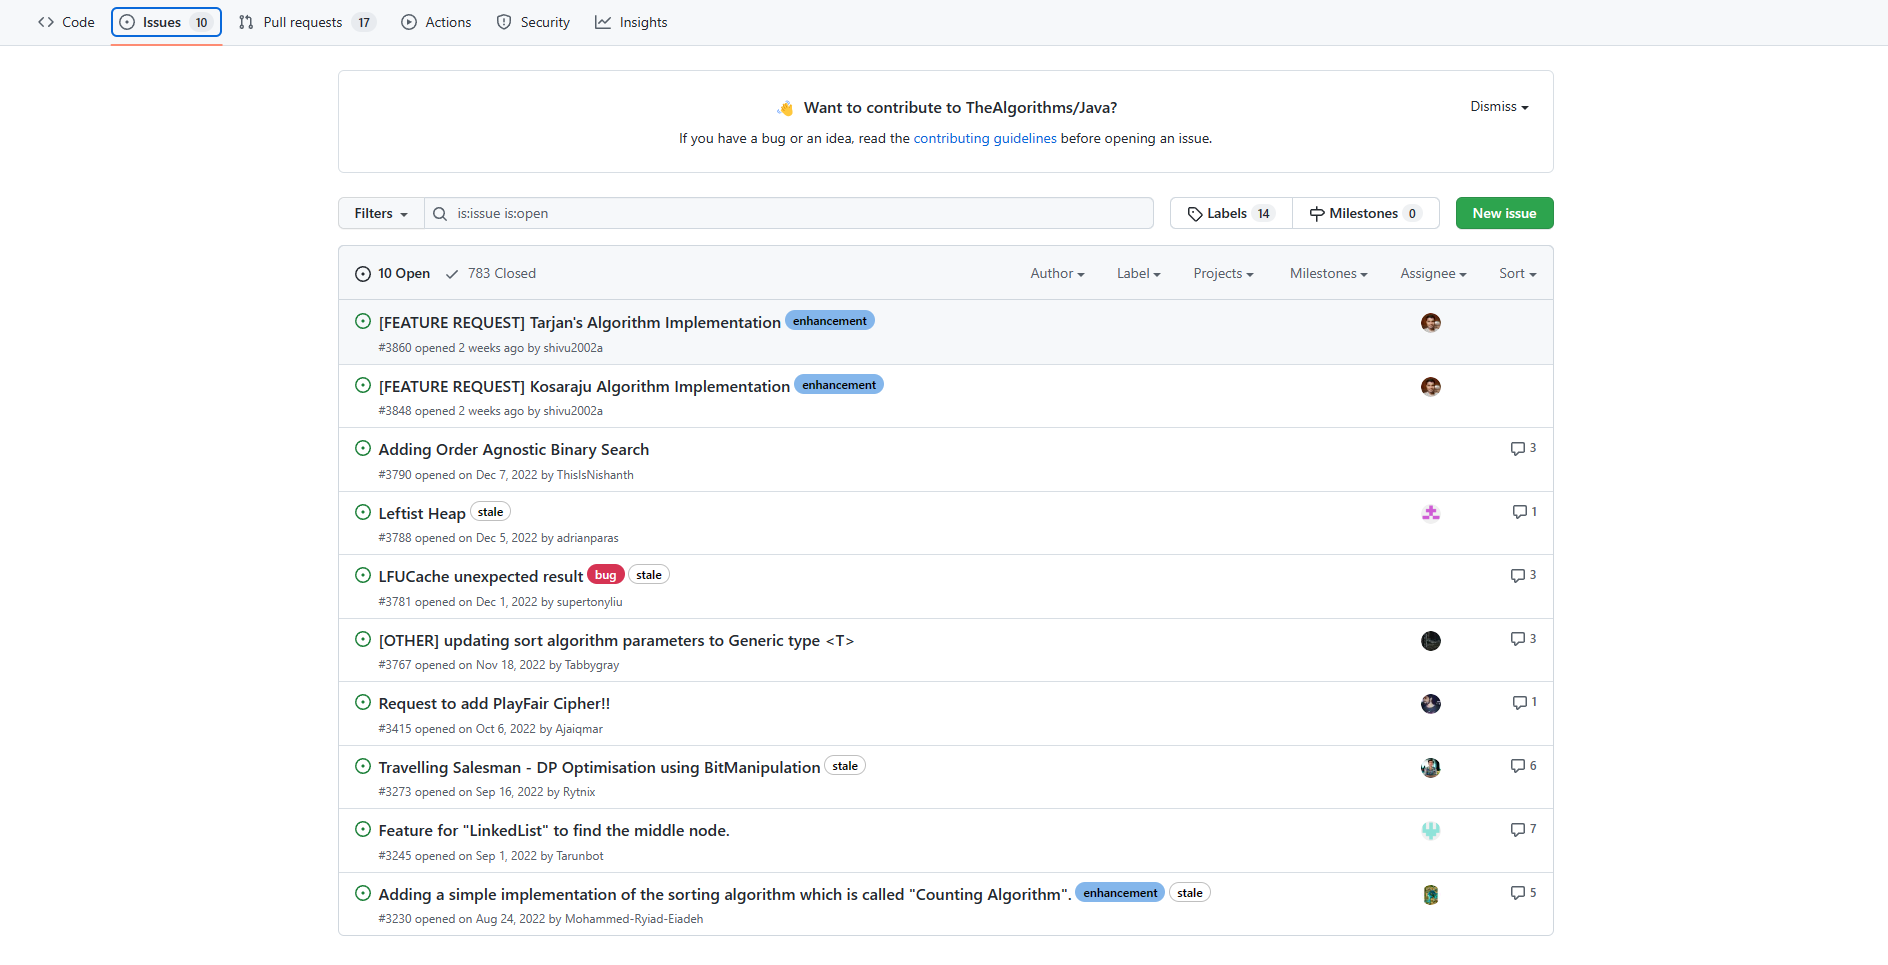This screenshot has width=1888, height=965.
Task: Open the Travelling Salesman DP Optimisation issue
Action: pos(599,768)
